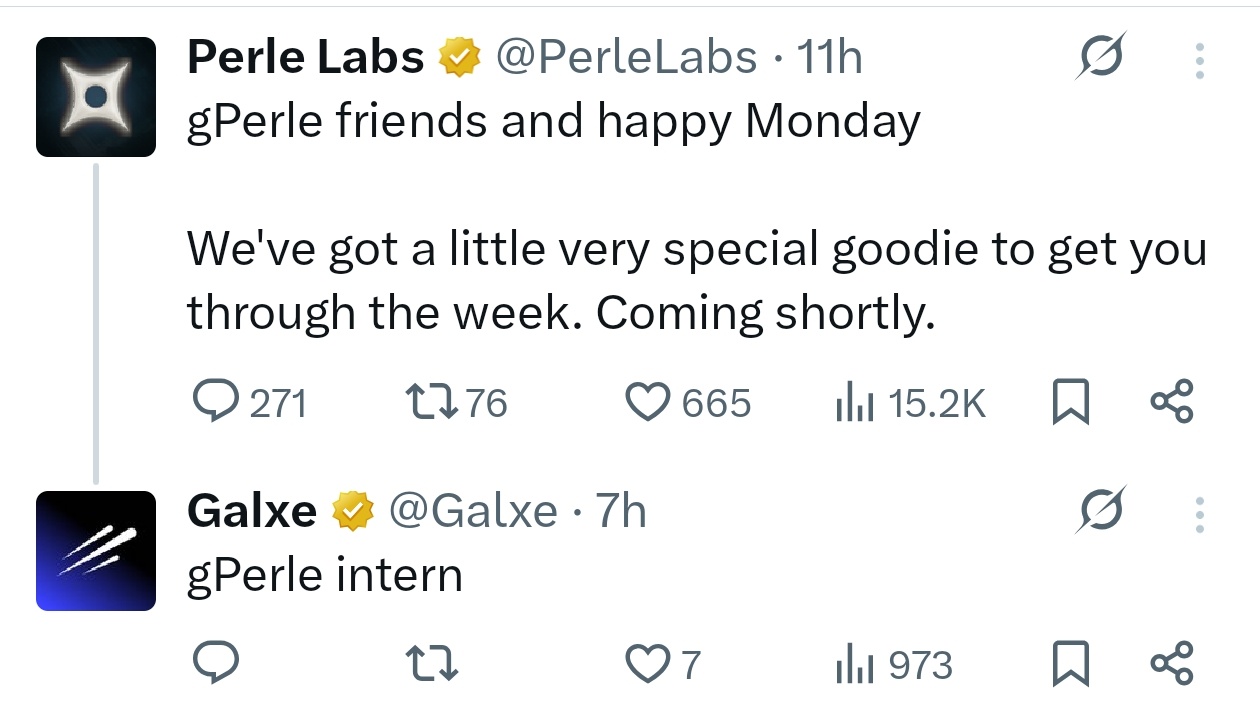Image resolution: width=1260 pixels, height=708 pixels.
Task: Open the Perle Labs profile avatar
Action: click(96, 97)
